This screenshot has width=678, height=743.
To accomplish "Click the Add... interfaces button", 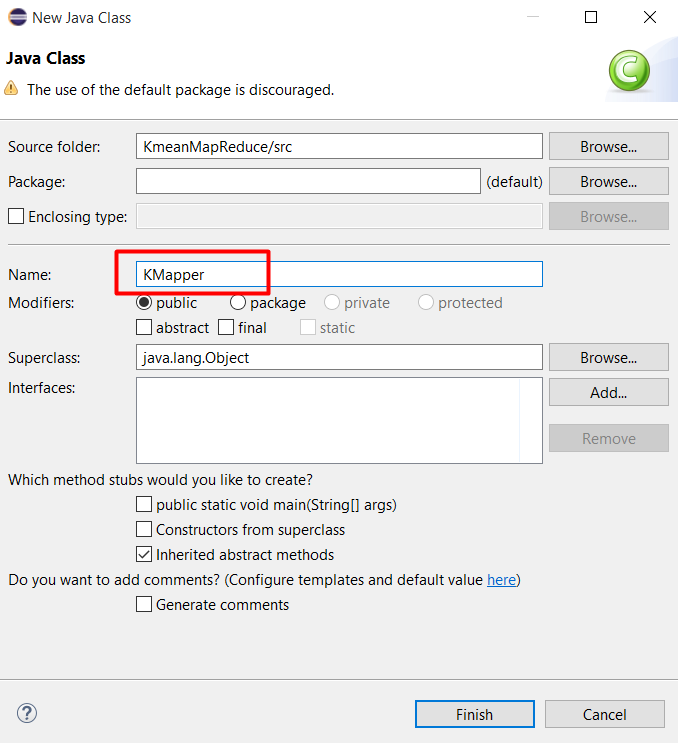I will pyautogui.click(x=608, y=392).
